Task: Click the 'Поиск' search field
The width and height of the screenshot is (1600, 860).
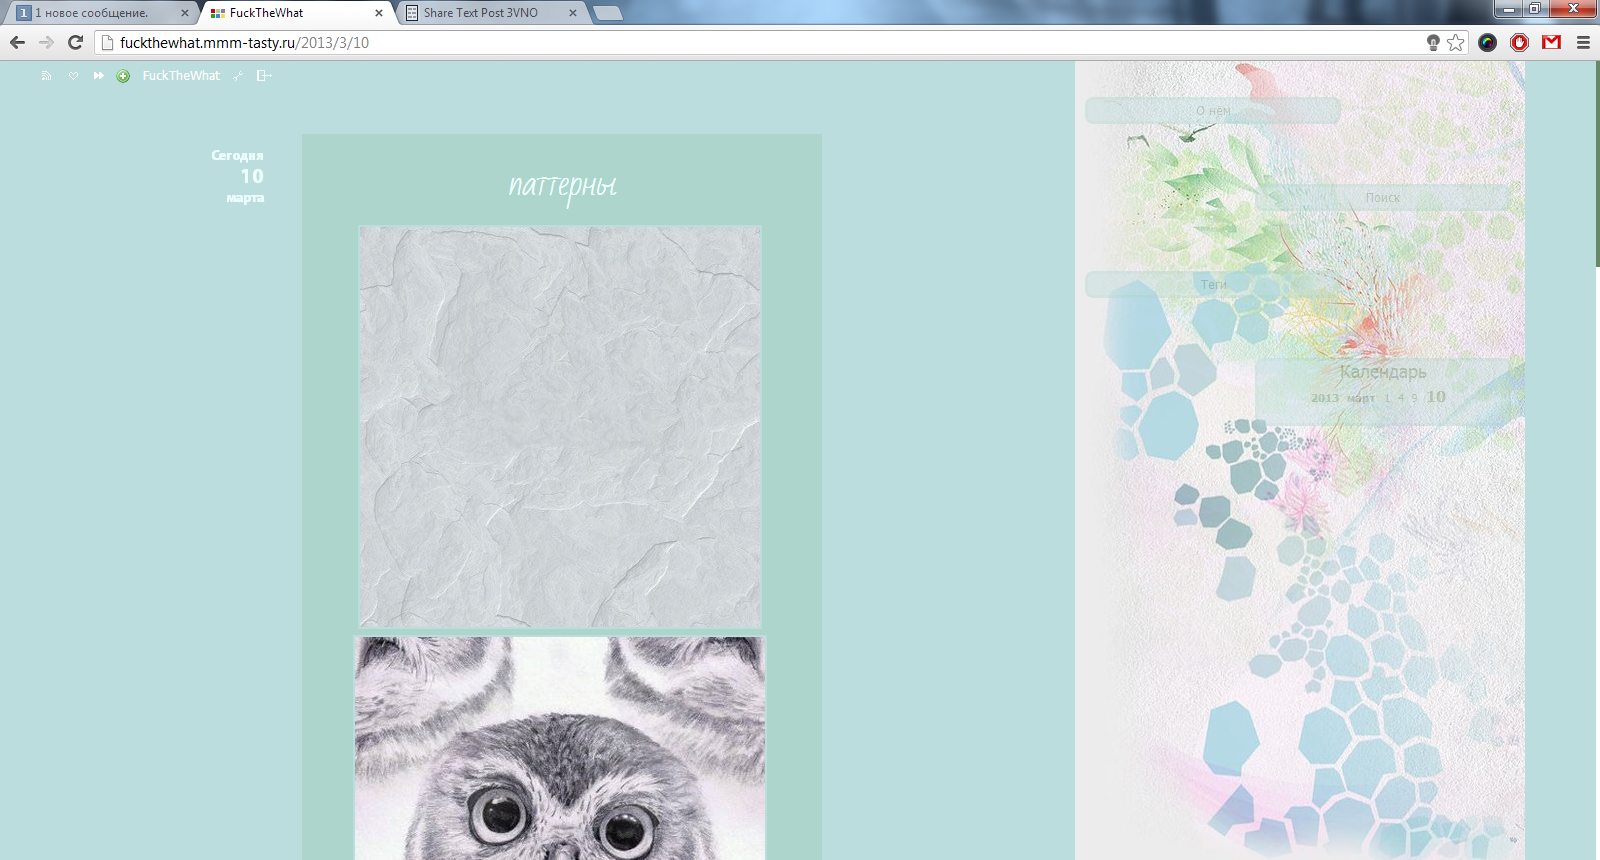Action: point(1383,198)
